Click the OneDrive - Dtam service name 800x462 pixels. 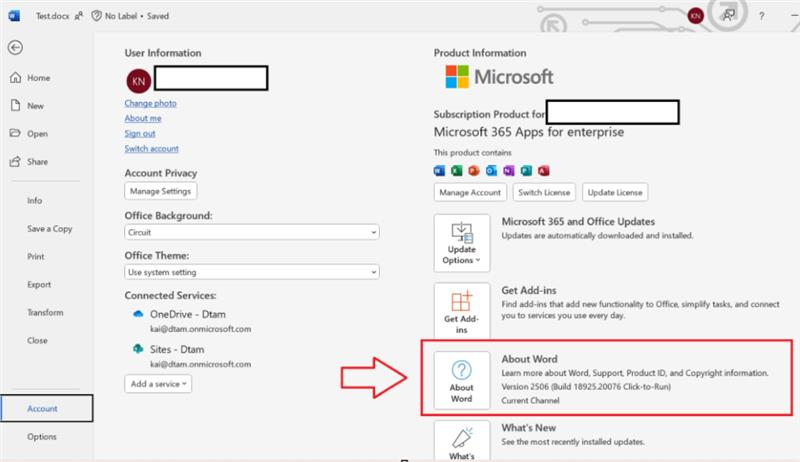(x=188, y=315)
